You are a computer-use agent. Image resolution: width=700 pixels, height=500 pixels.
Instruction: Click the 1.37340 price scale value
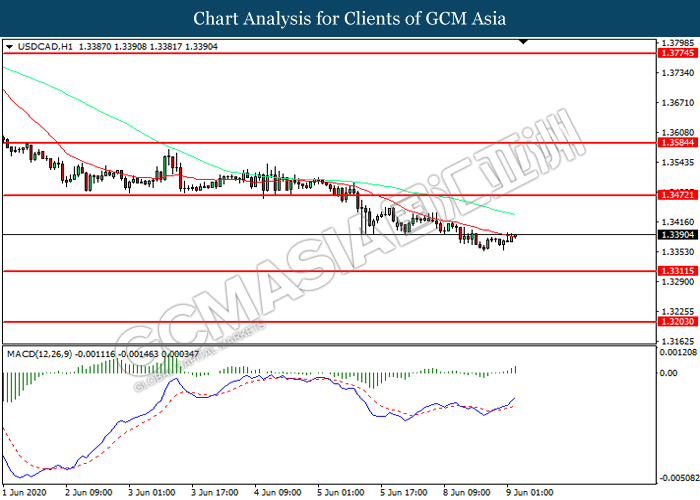coord(678,73)
